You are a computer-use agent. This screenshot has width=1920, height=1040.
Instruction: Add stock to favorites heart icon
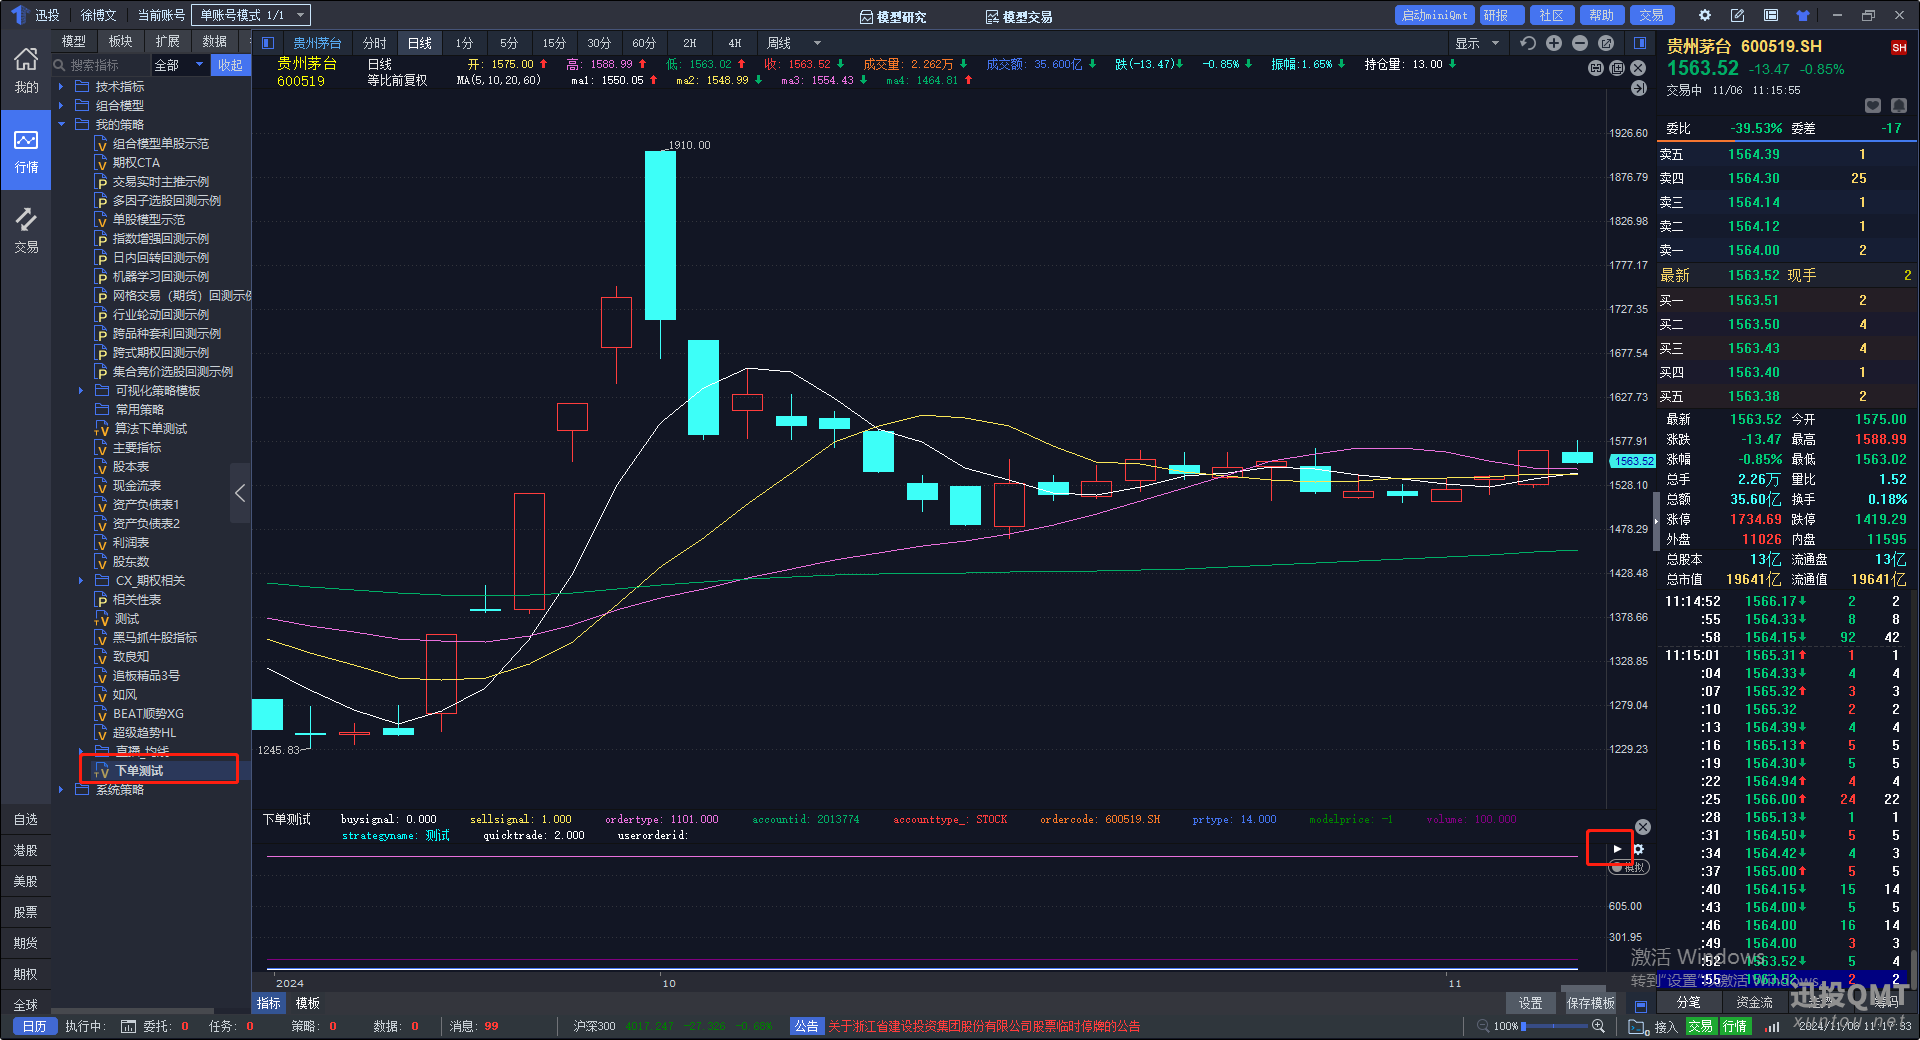(1873, 106)
